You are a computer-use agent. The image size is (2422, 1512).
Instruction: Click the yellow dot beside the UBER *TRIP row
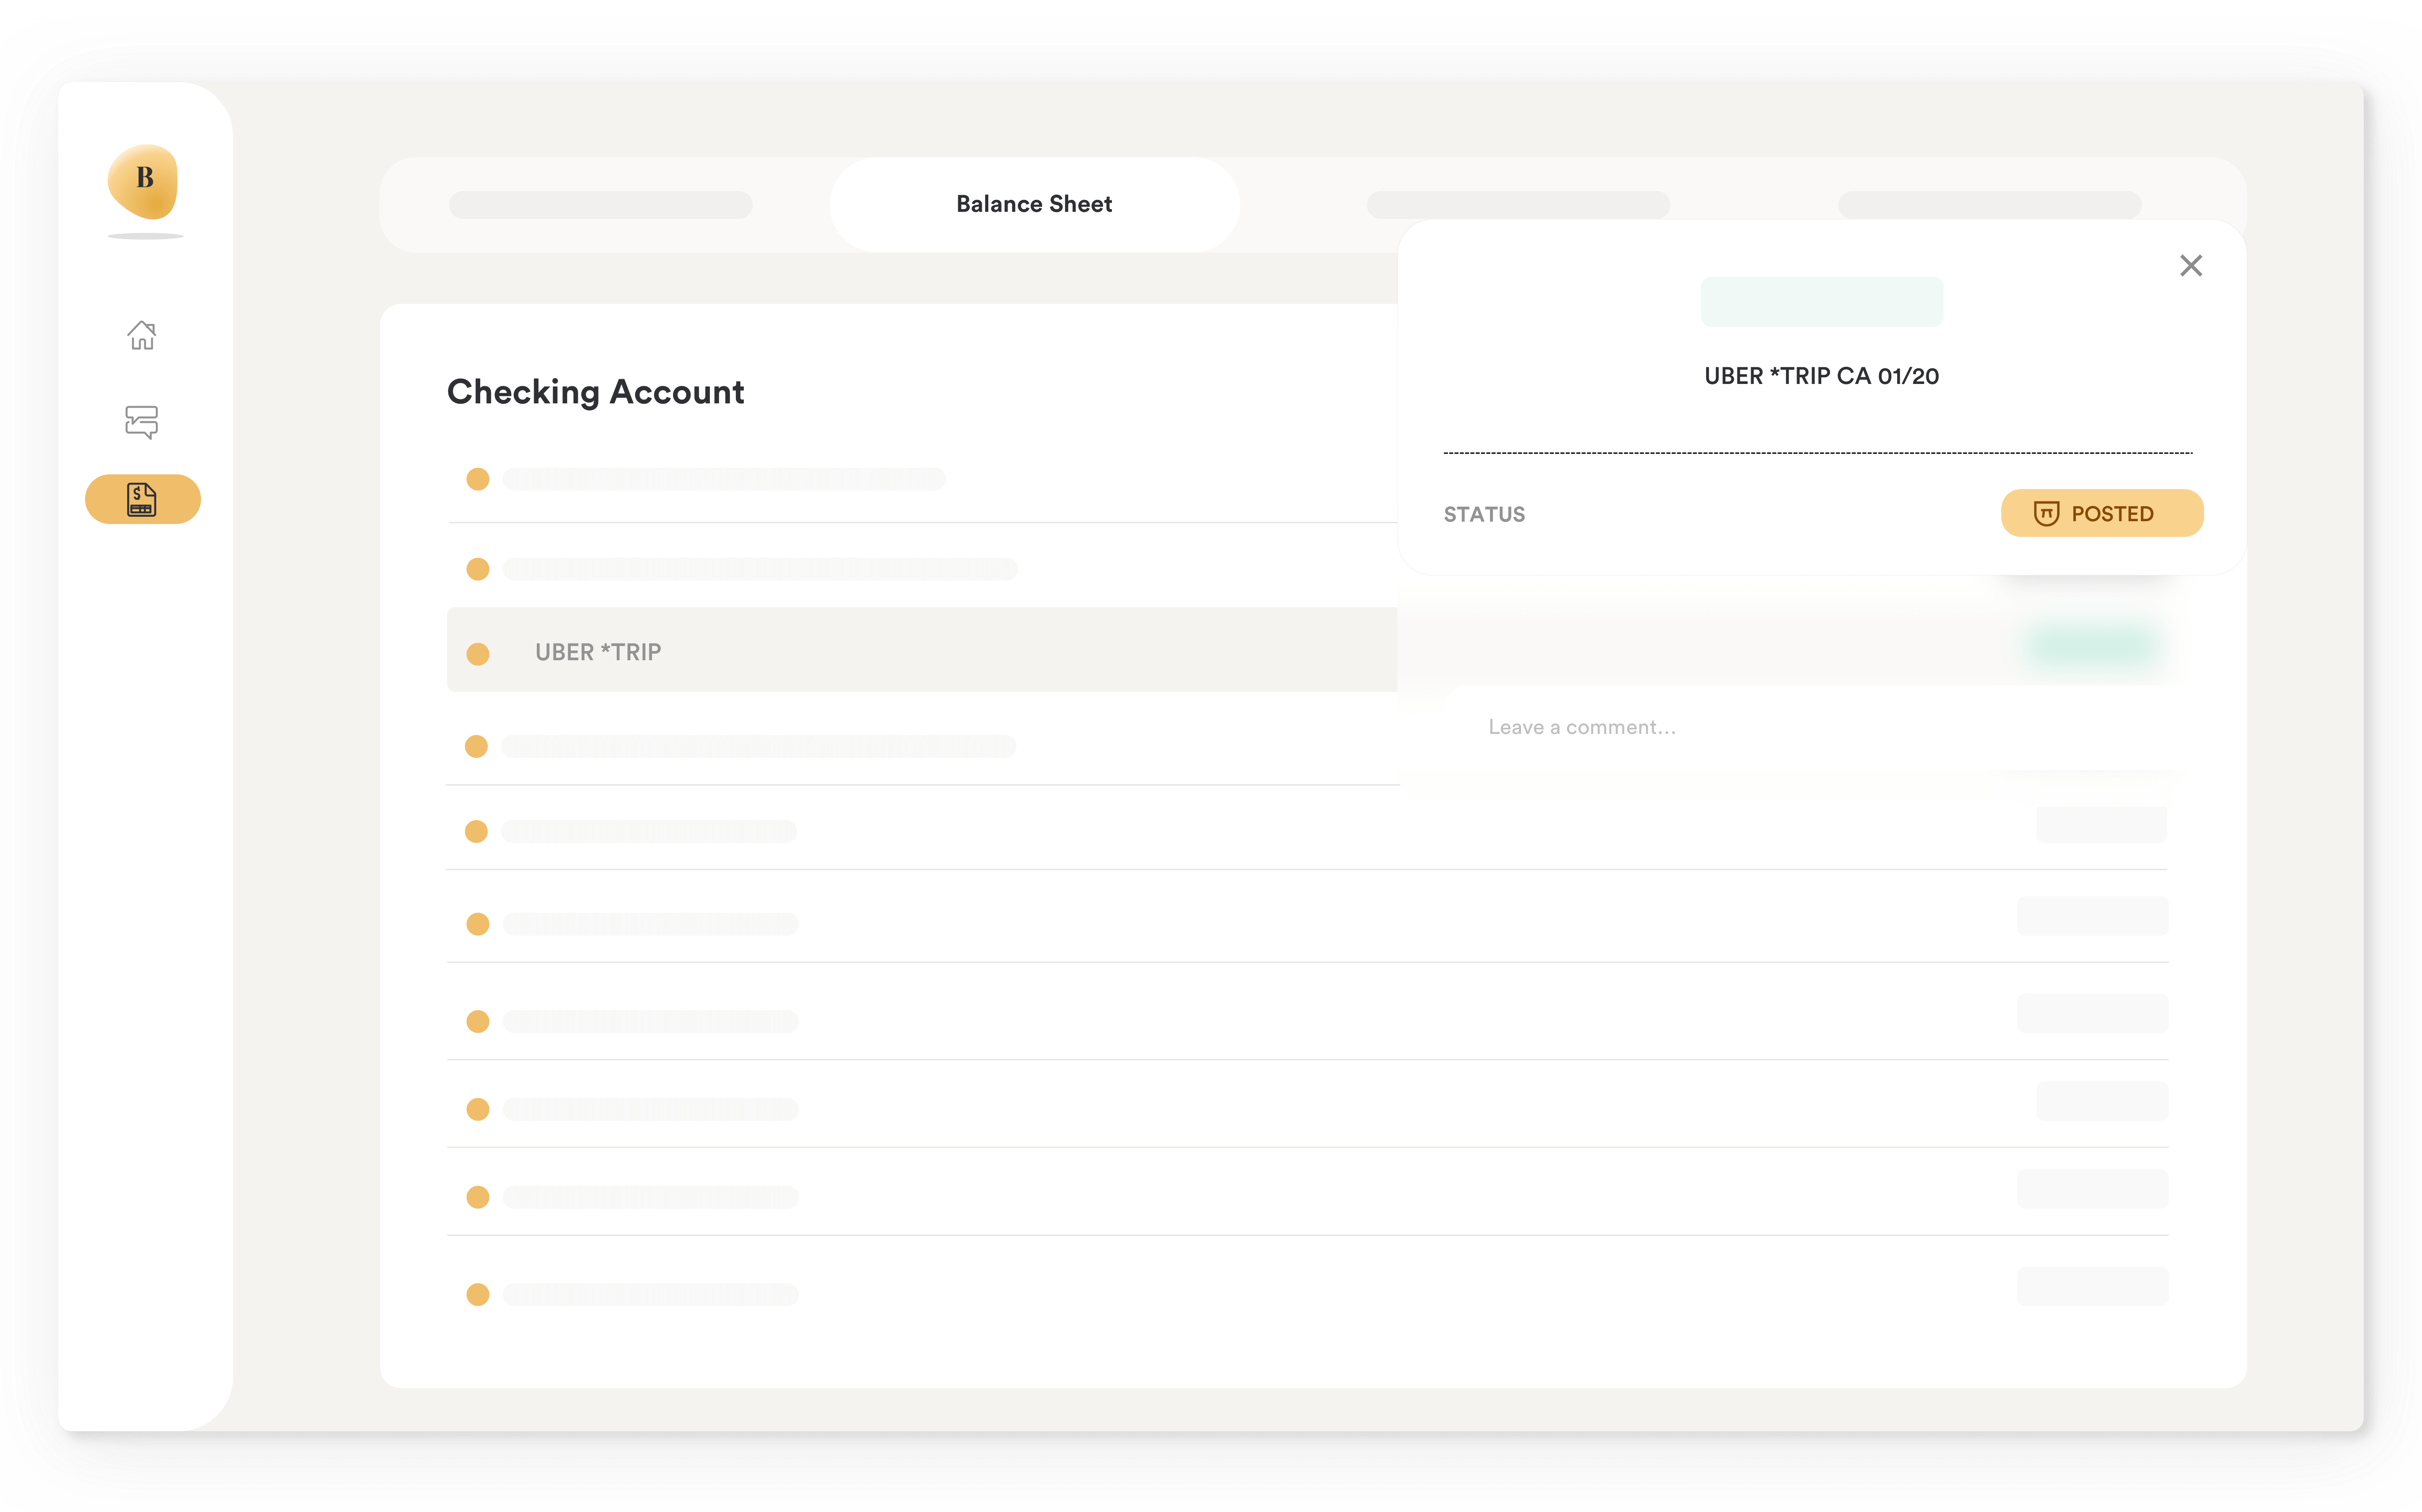coord(478,653)
